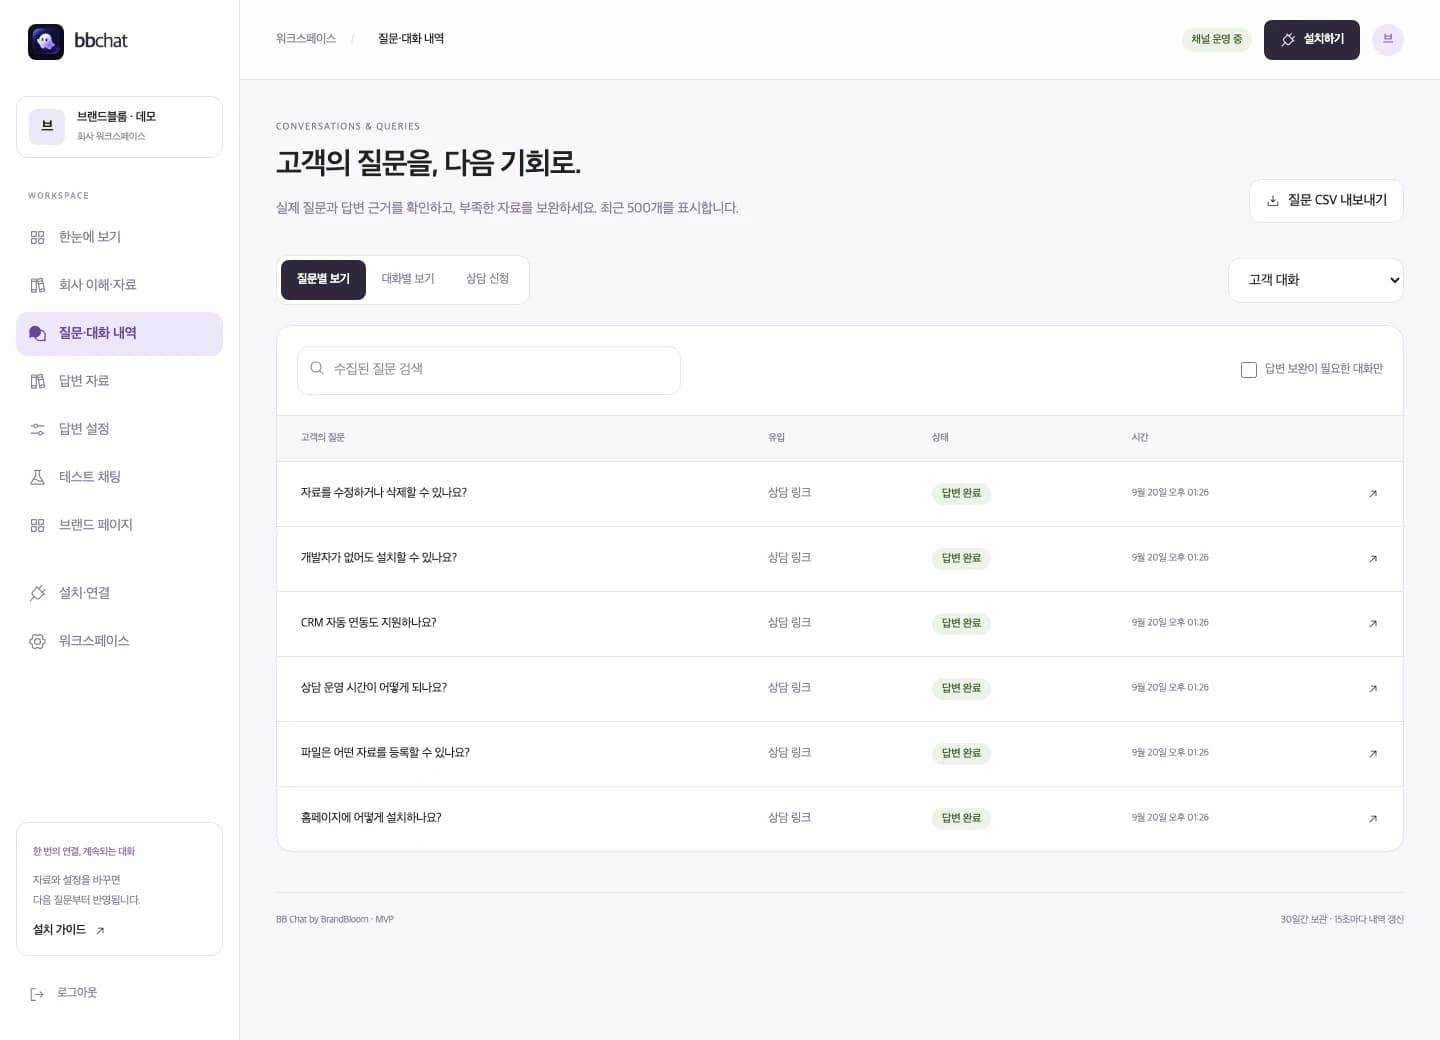The height and width of the screenshot is (1040, 1440).
Task: Open 설치·연결 sidebar item
Action: click(119, 593)
